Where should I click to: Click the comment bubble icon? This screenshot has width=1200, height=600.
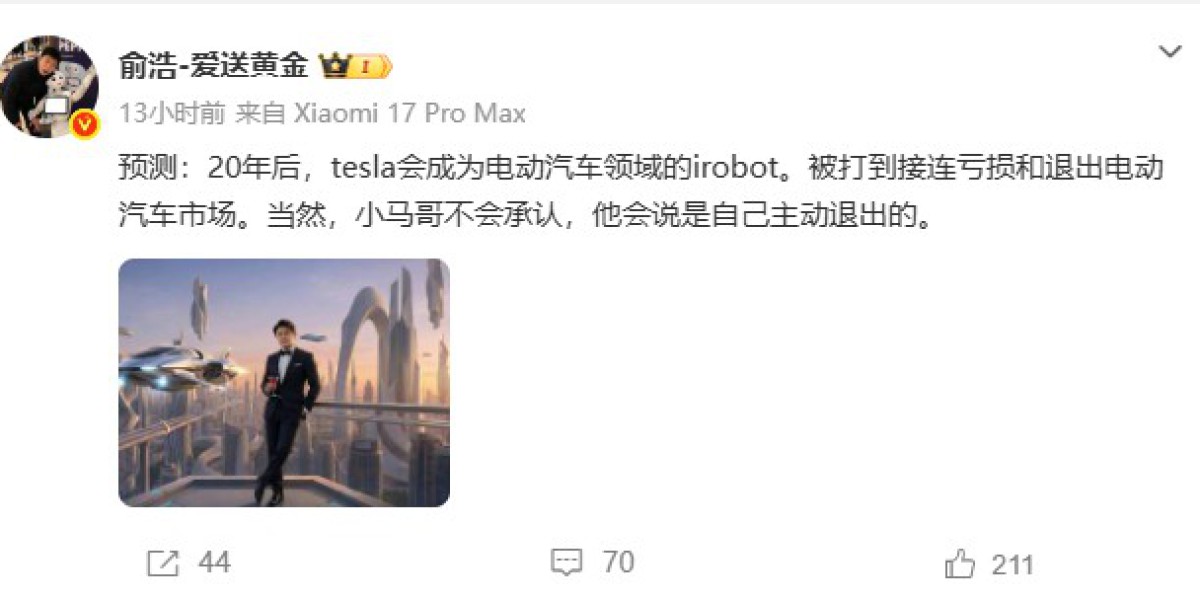point(567,563)
